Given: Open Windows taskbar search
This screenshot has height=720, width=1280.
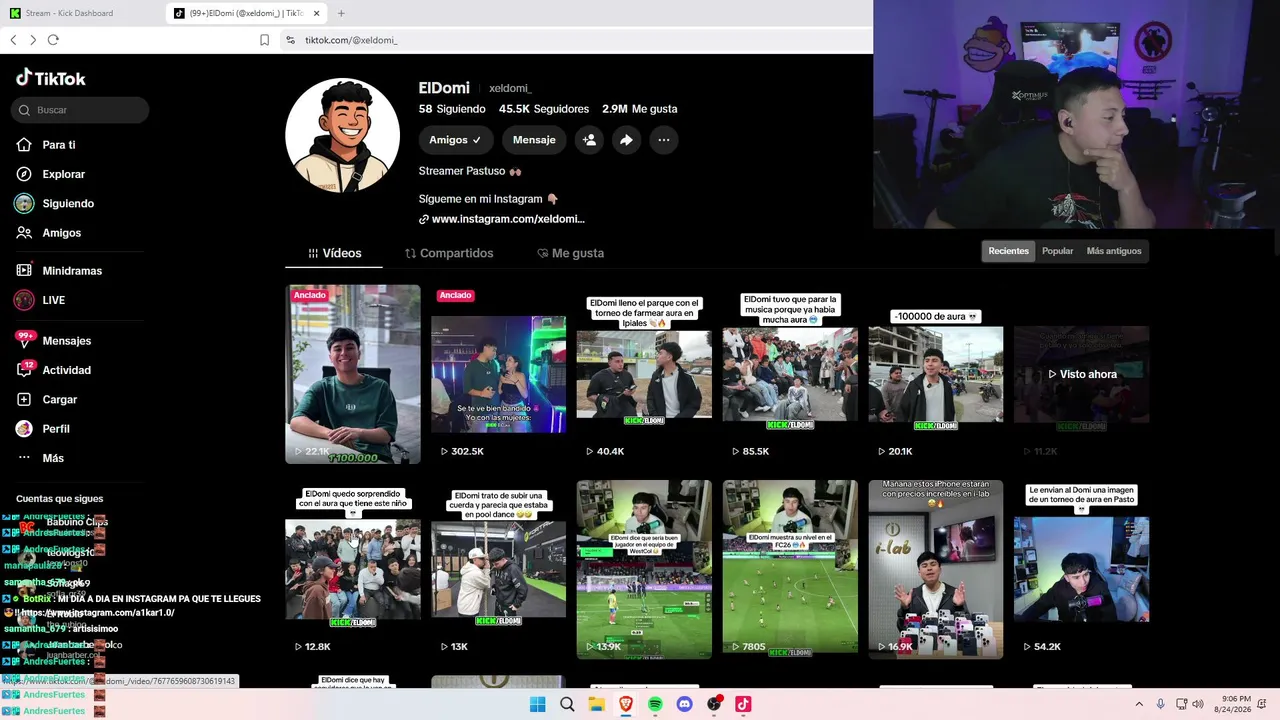Looking at the screenshot, I should click(567, 704).
